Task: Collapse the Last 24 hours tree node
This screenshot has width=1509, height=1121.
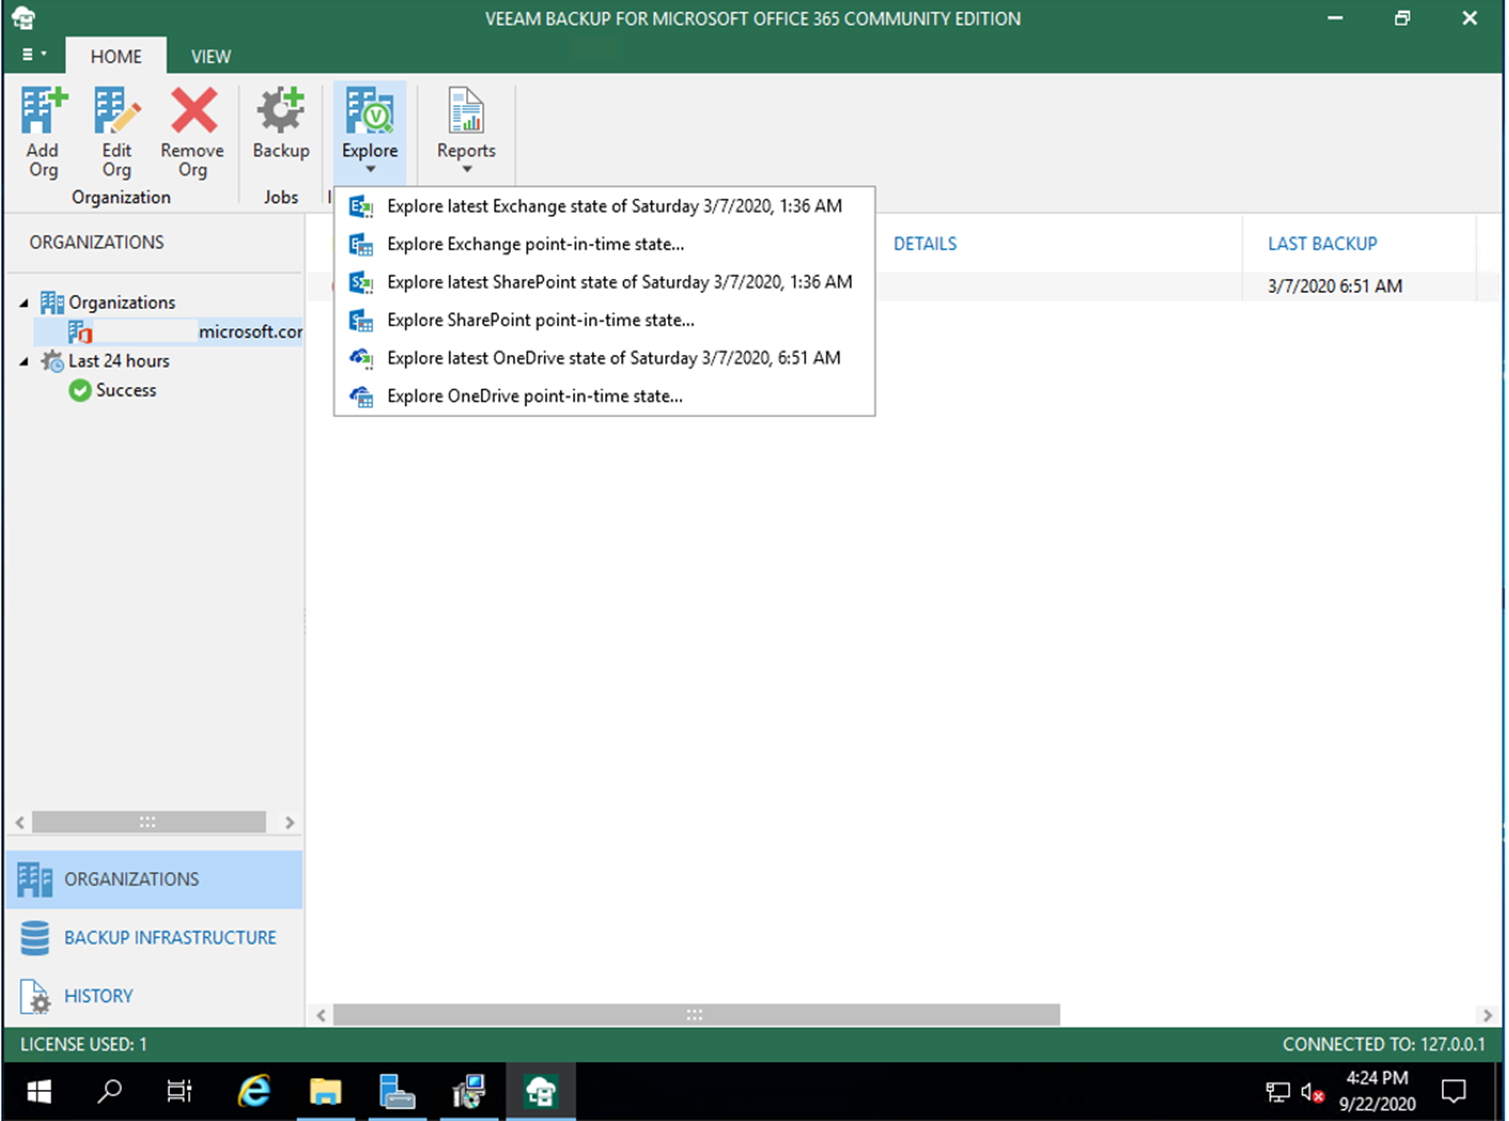Action: (24, 361)
